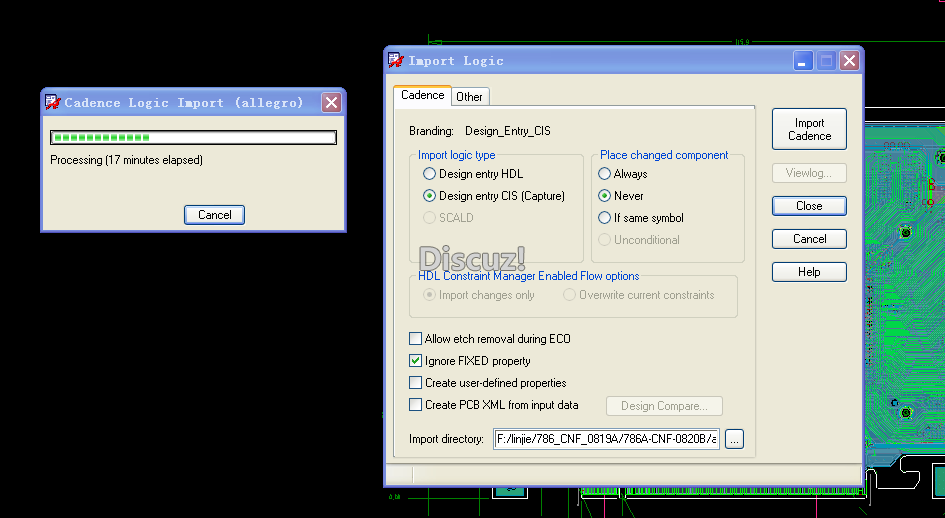This screenshot has width=945, height=518.
Task: Cancel the Cadence Logic Import progress
Action: pyautogui.click(x=215, y=215)
